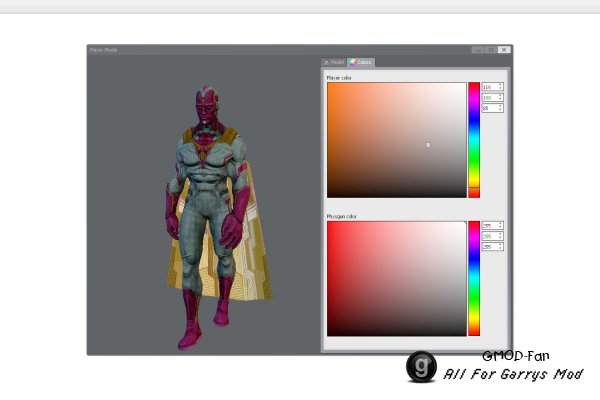Increase the Physgun color red value
The height and width of the screenshot is (400, 600).
(500, 224)
